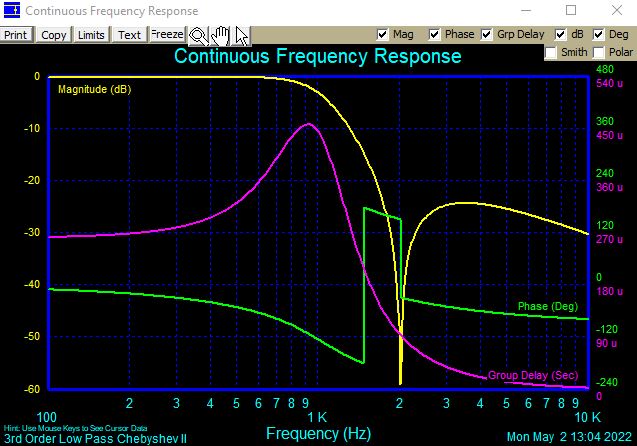The image size is (637, 446).
Task: Click the mouse keys hint text
Action: pos(76,428)
